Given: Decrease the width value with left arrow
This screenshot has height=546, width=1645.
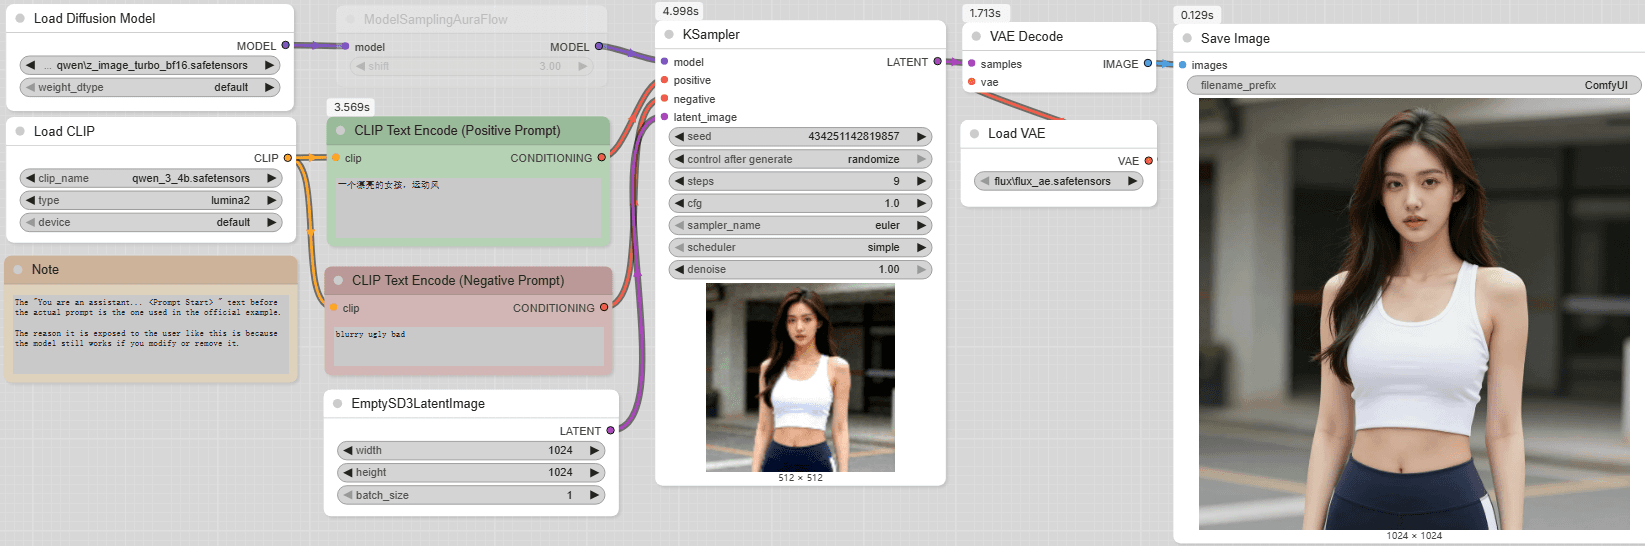Looking at the screenshot, I should point(347,450).
